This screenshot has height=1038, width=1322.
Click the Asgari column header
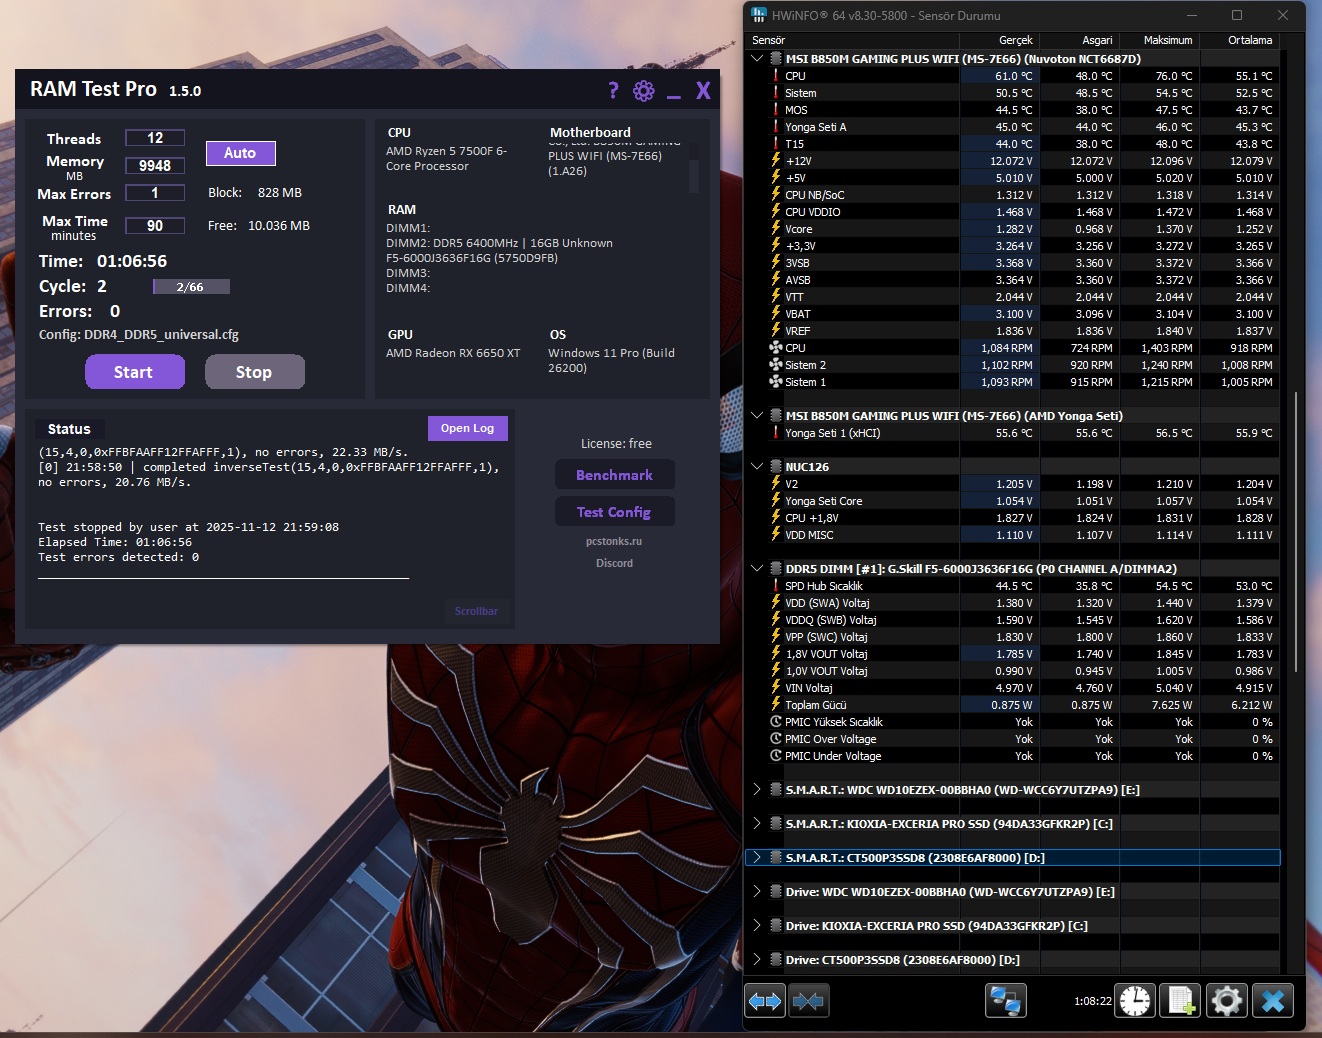click(1080, 40)
